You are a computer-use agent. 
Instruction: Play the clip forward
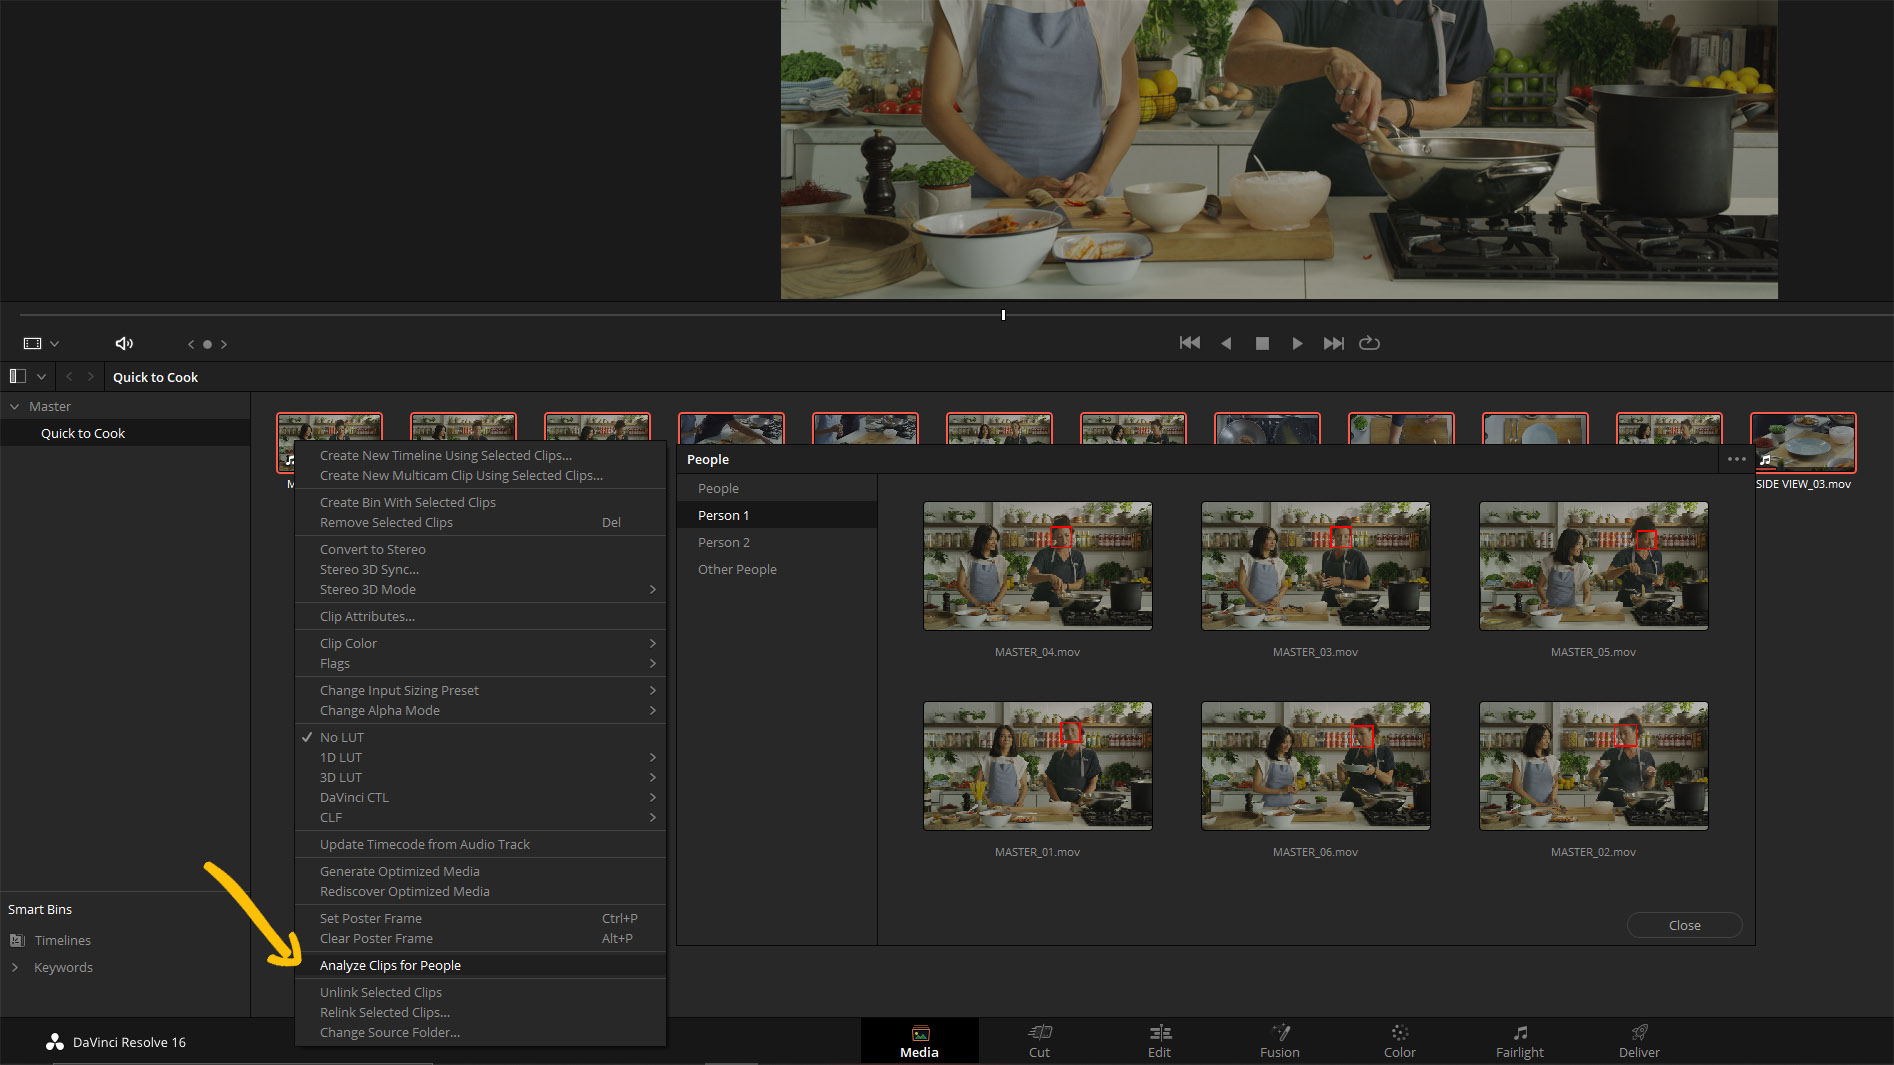1297,343
